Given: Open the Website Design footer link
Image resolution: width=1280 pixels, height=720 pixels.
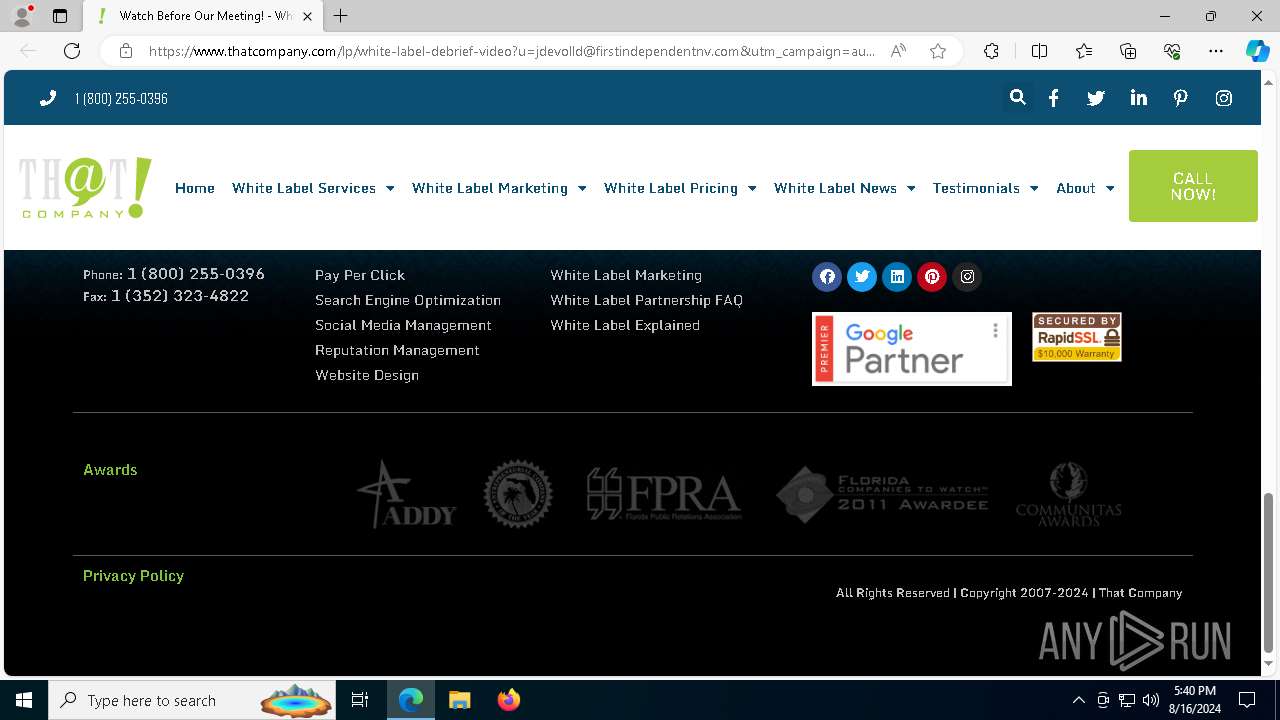Looking at the screenshot, I should (x=367, y=375).
